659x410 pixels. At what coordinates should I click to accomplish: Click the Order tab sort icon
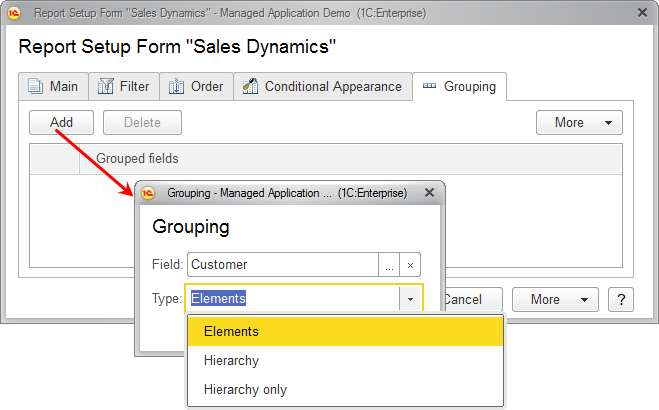pos(177,86)
